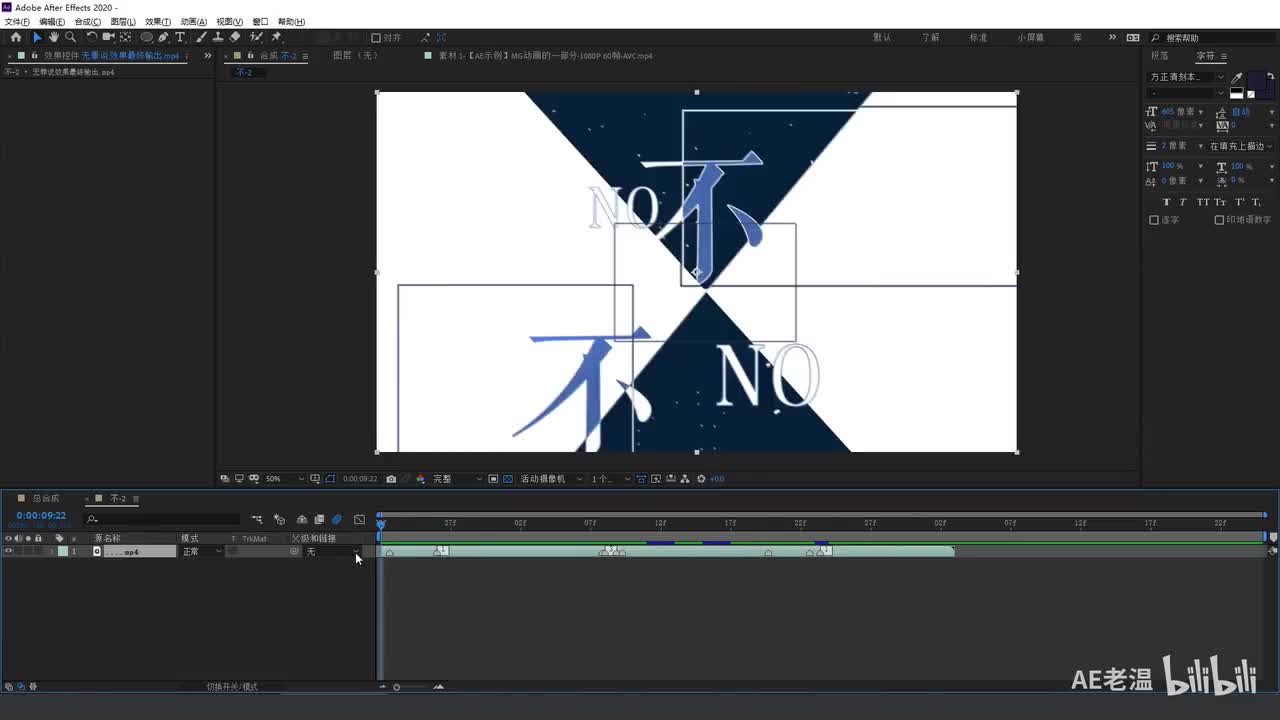Select the Eraser tool
Screen dimensions: 1280x720
(235, 37)
